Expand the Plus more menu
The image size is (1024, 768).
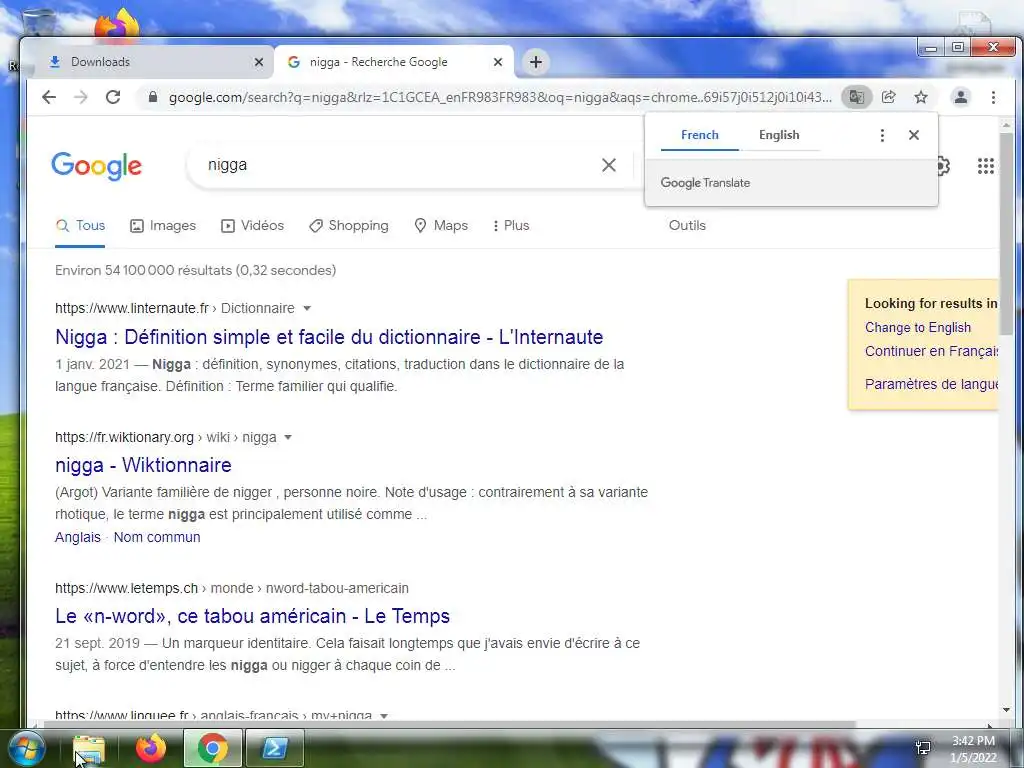click(x=511, y=226)
